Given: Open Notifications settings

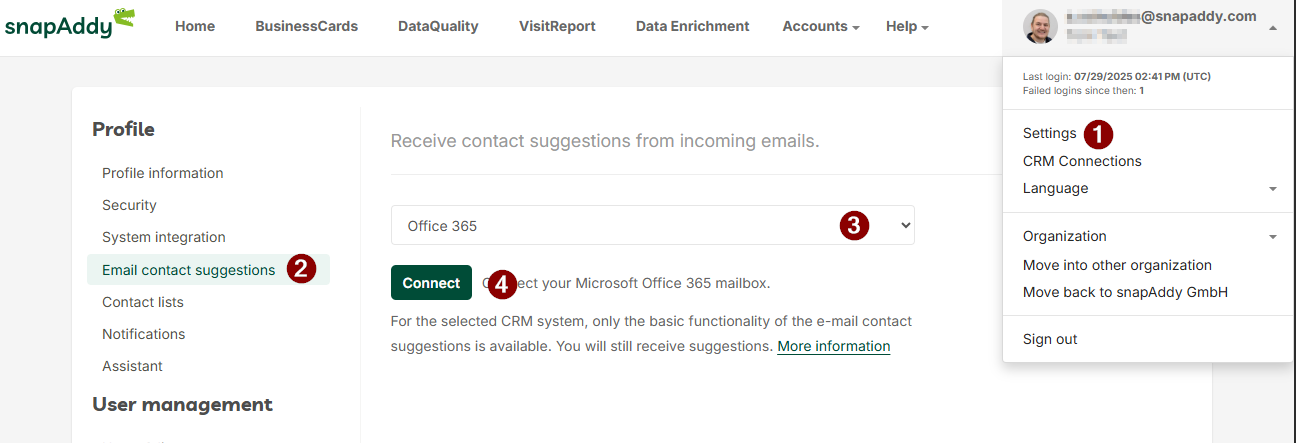Looking at the screenshot, I should point(144,334).
